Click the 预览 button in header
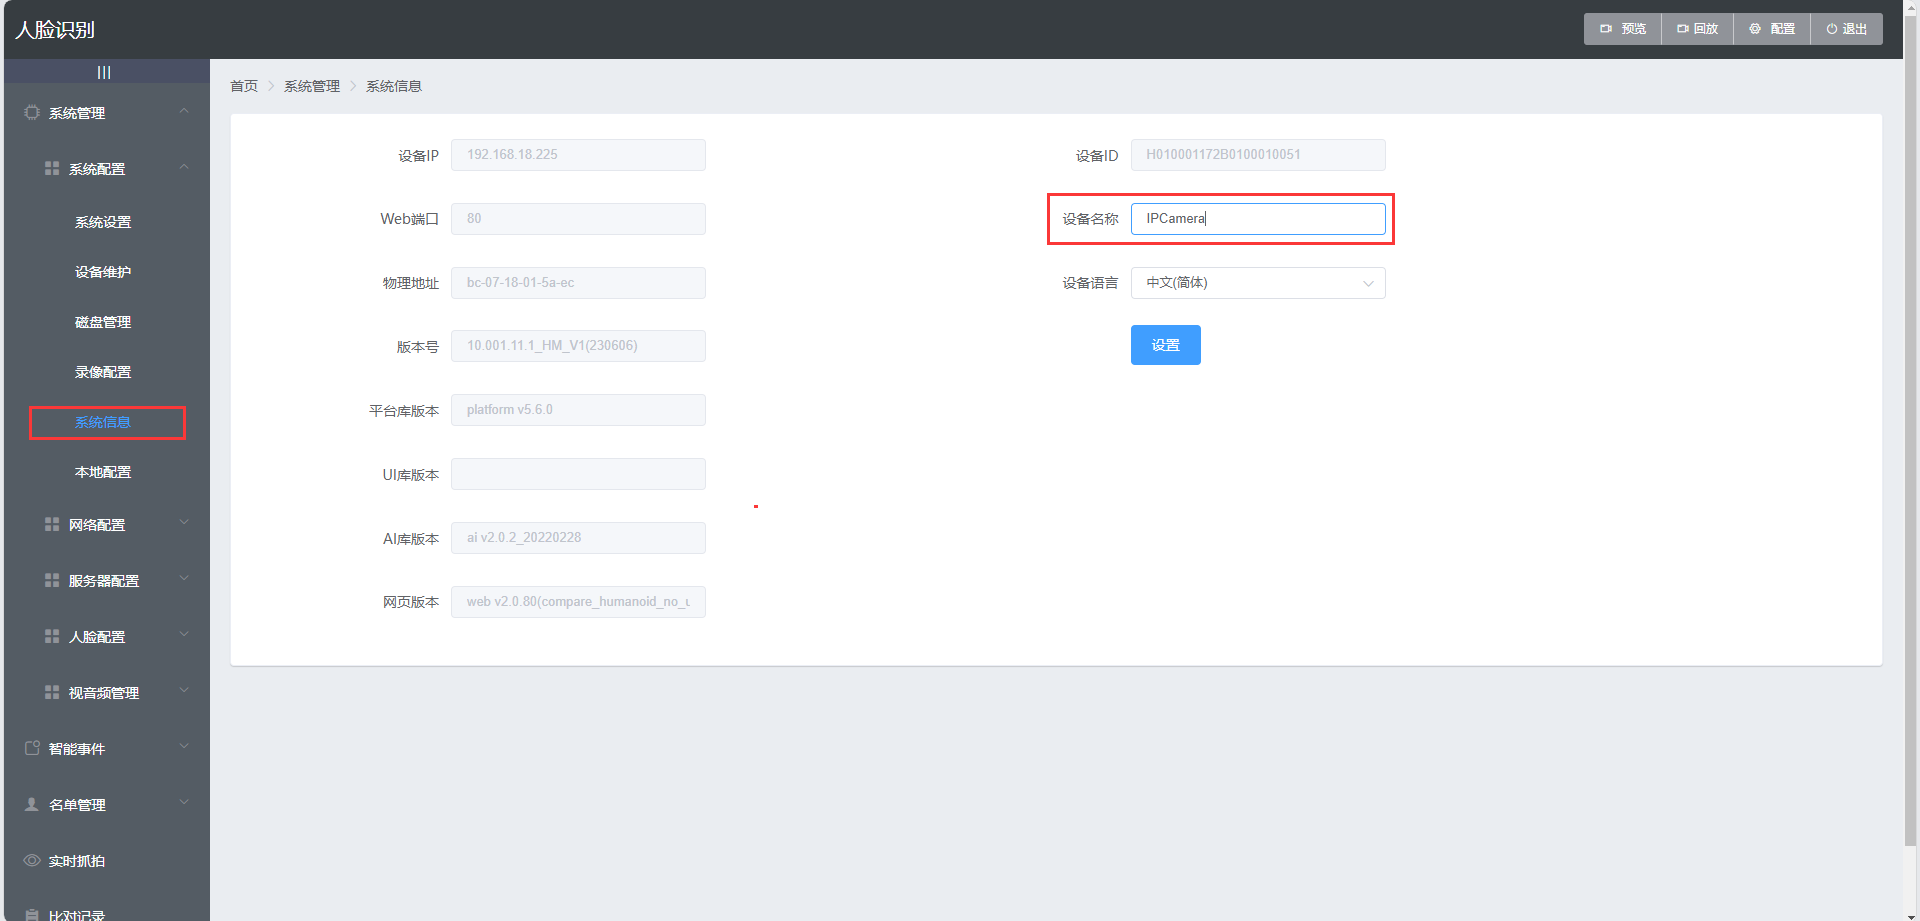The height and width of the screenshot is (921, 1920). click(x=1623, y=29)
